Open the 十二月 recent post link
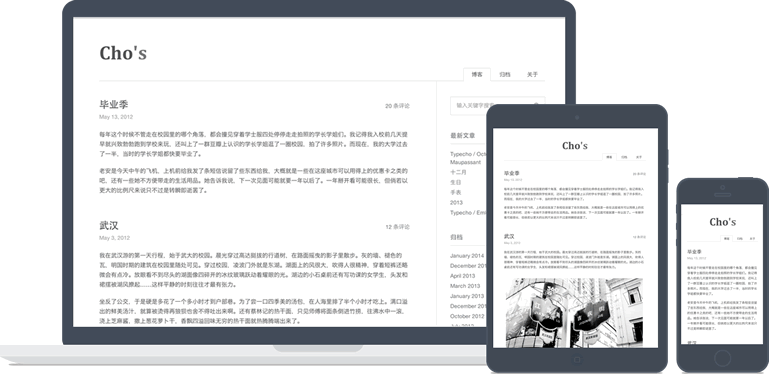 tap(458, 173)
